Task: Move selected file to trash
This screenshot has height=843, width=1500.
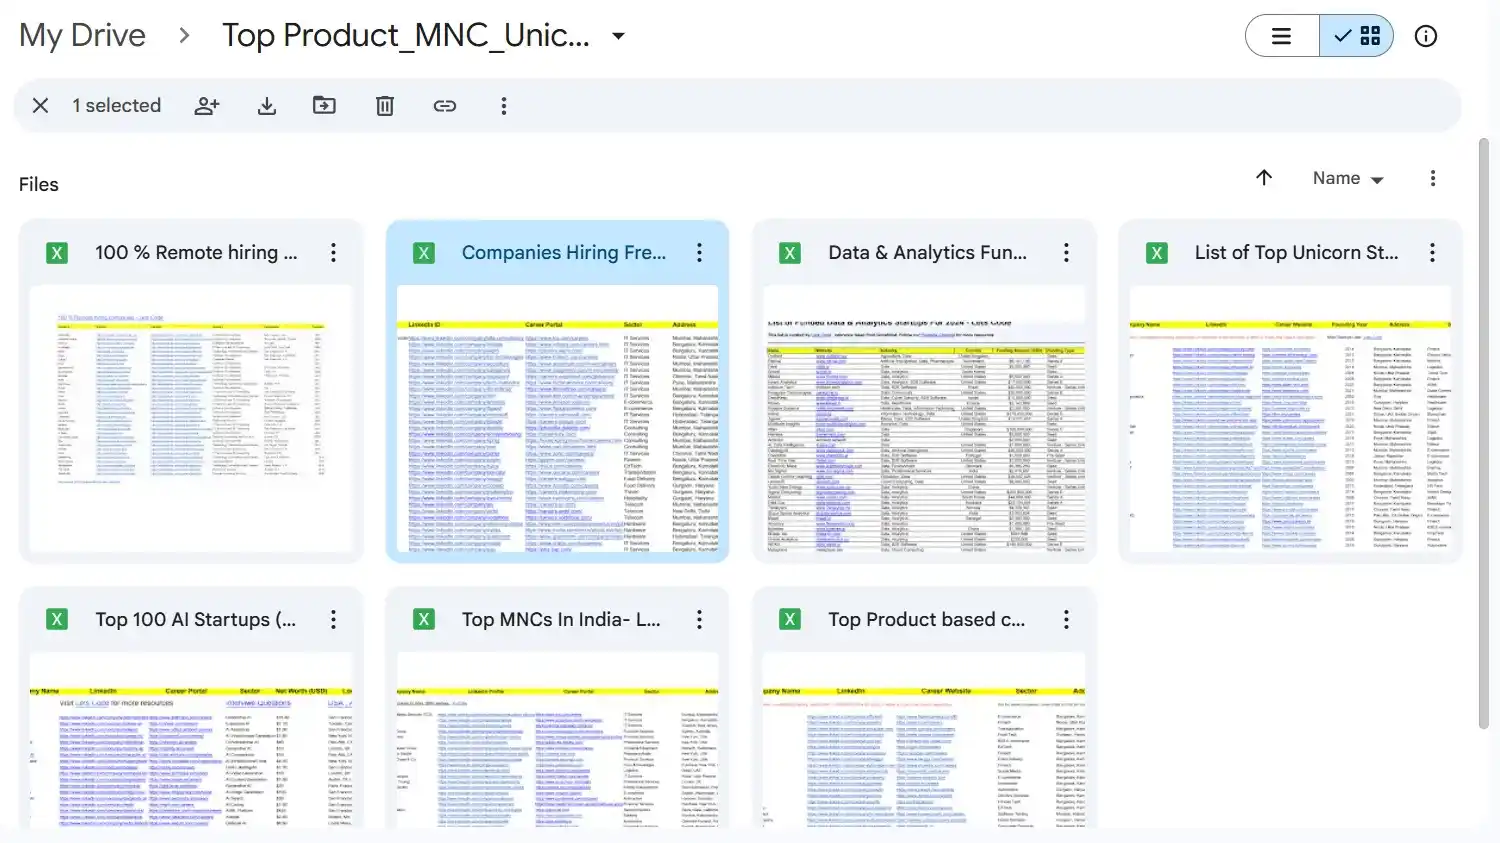Action: (x=385, y=105)
